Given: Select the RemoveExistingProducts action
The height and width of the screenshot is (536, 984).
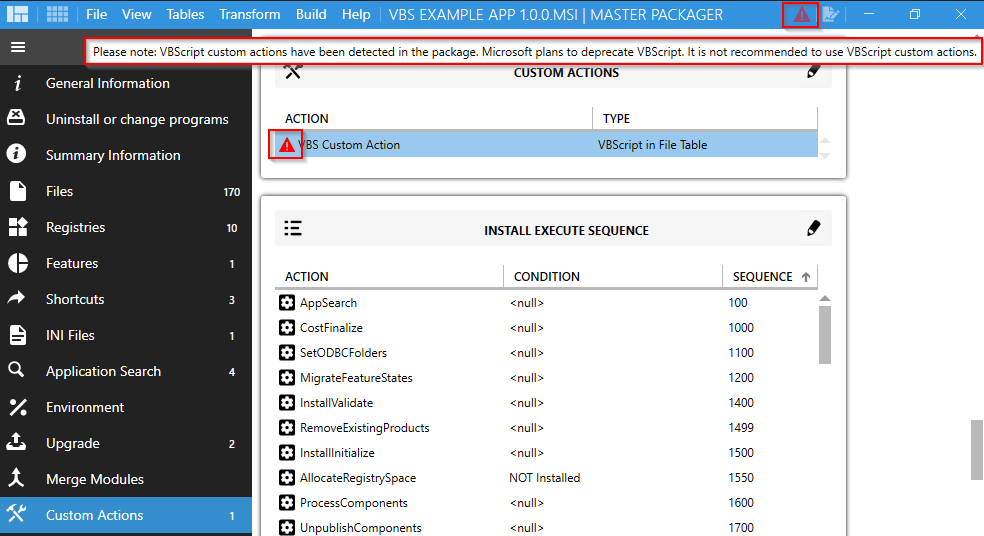Looking at the screenshot, I should 365,427.
